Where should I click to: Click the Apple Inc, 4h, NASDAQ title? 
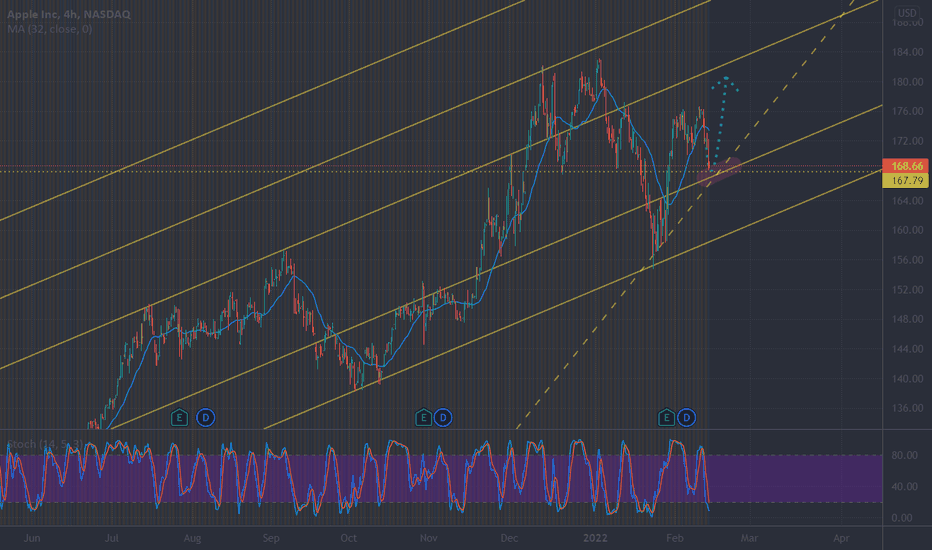pyautogui.click(x=68, y=14)
